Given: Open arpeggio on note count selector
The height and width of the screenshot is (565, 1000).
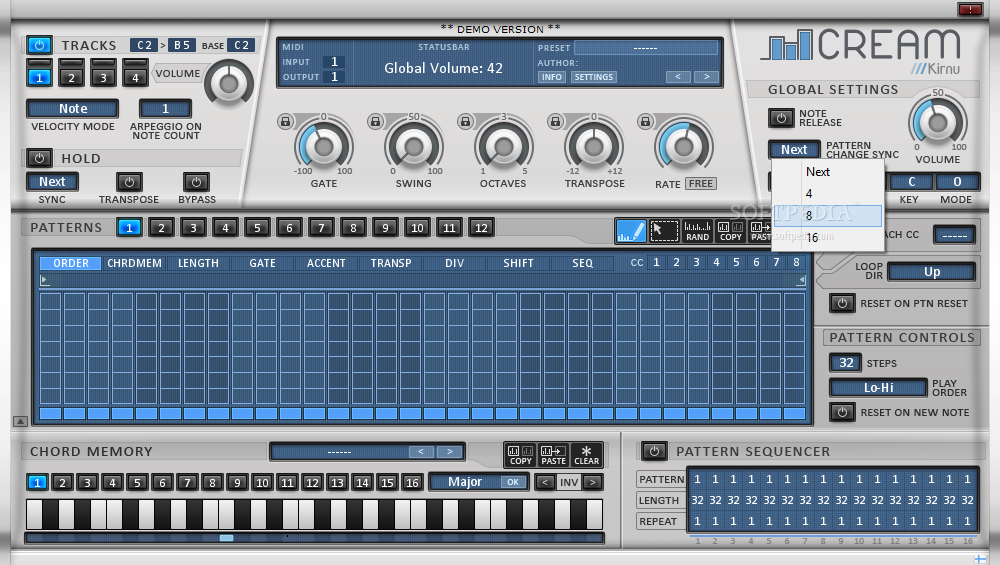Looking at the screenshot, I should 165,109.
